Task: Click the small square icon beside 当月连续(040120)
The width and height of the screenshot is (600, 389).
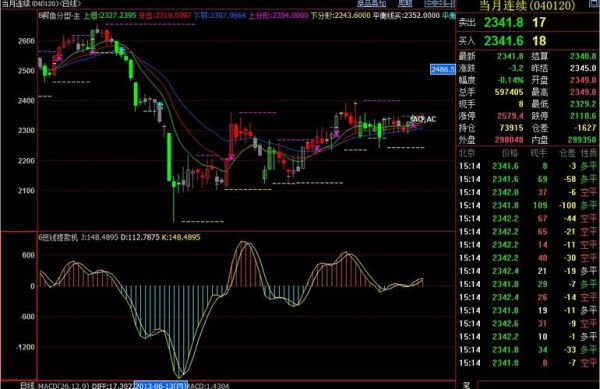Action: (x=593, y=4)
